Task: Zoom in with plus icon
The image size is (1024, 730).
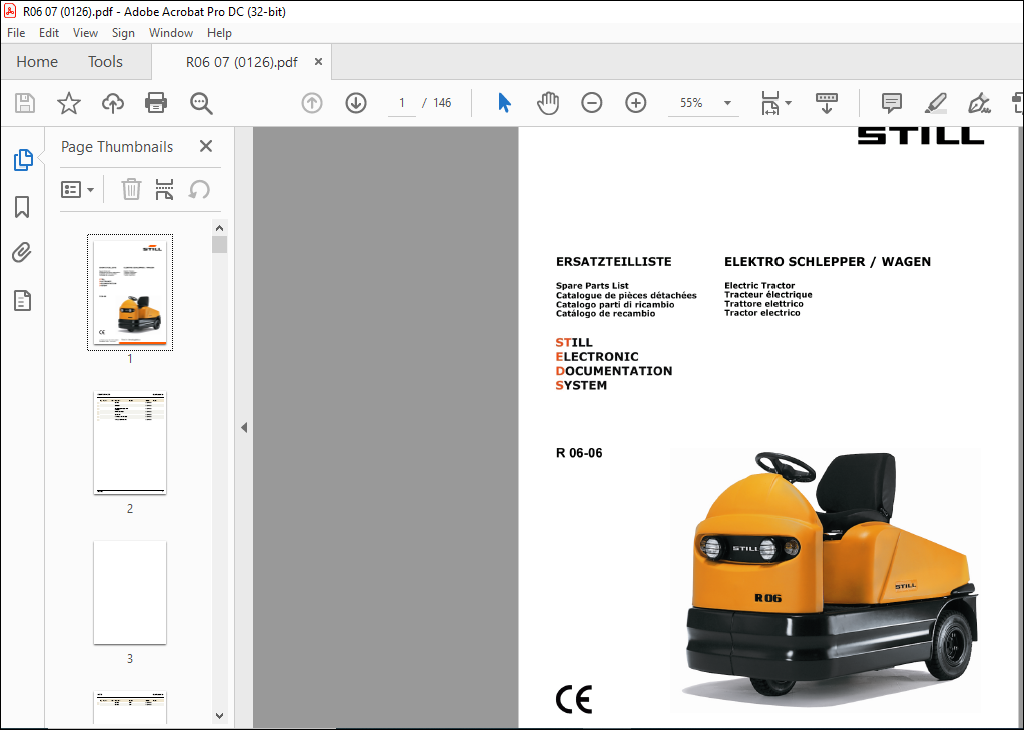Action: [635, 103]
